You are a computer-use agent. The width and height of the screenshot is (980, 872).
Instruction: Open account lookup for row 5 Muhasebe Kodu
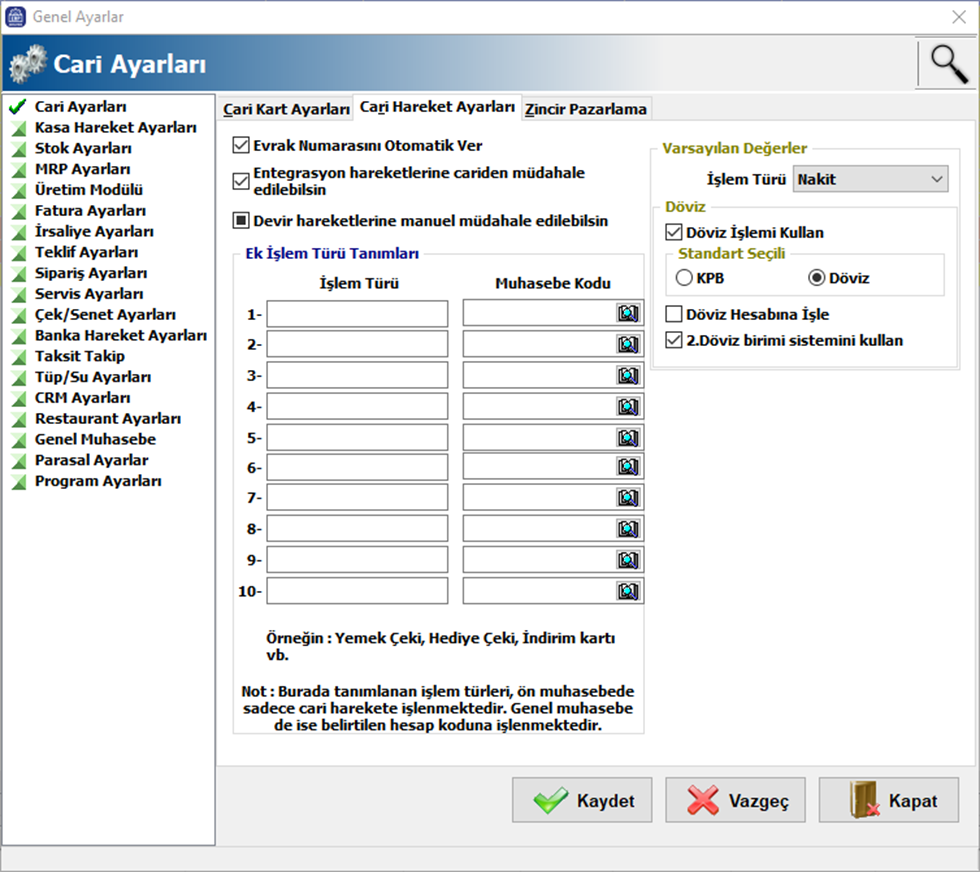(627, 437)
